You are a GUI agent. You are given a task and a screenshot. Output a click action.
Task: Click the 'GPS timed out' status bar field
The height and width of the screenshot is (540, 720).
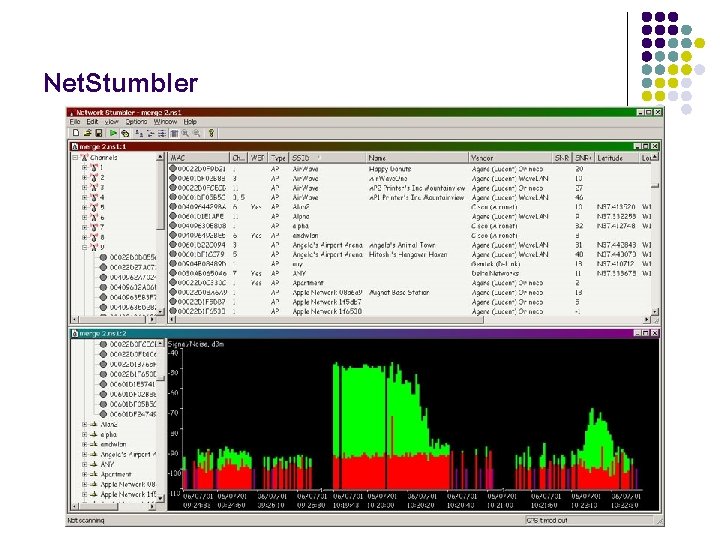click(x=589, y=521)
